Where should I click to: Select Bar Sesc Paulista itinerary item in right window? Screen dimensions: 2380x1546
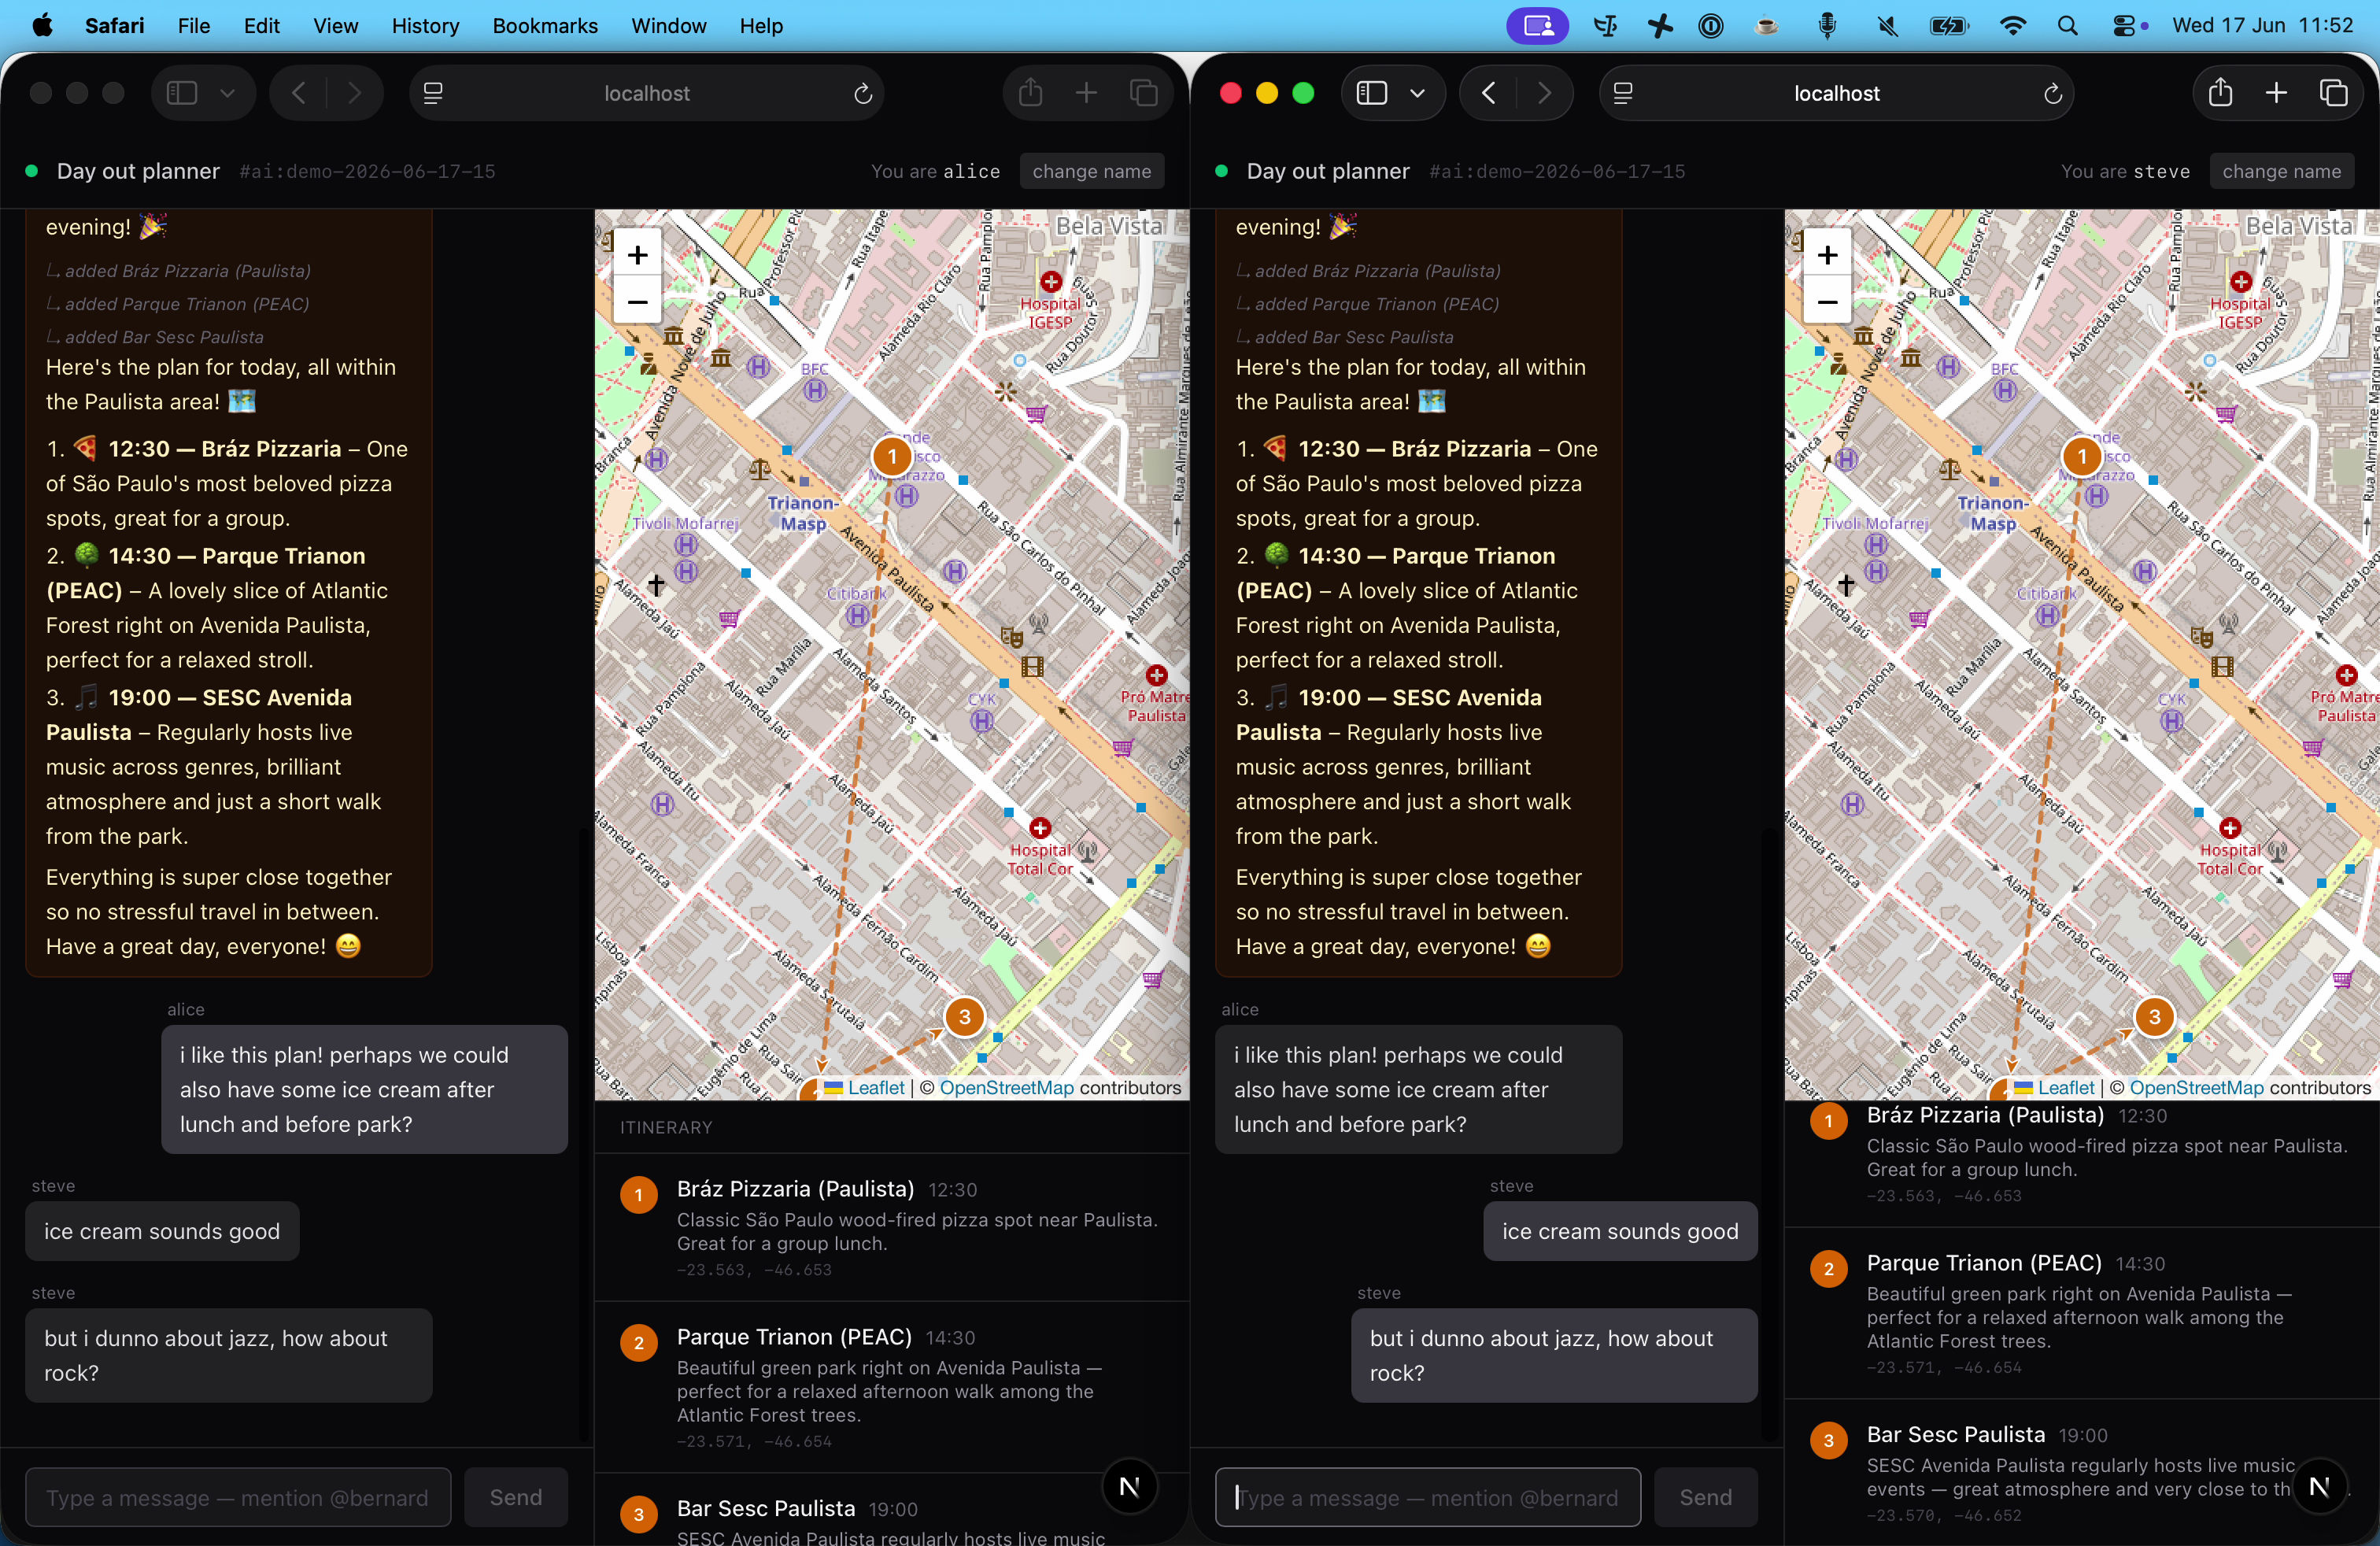click(2082, 1473)
